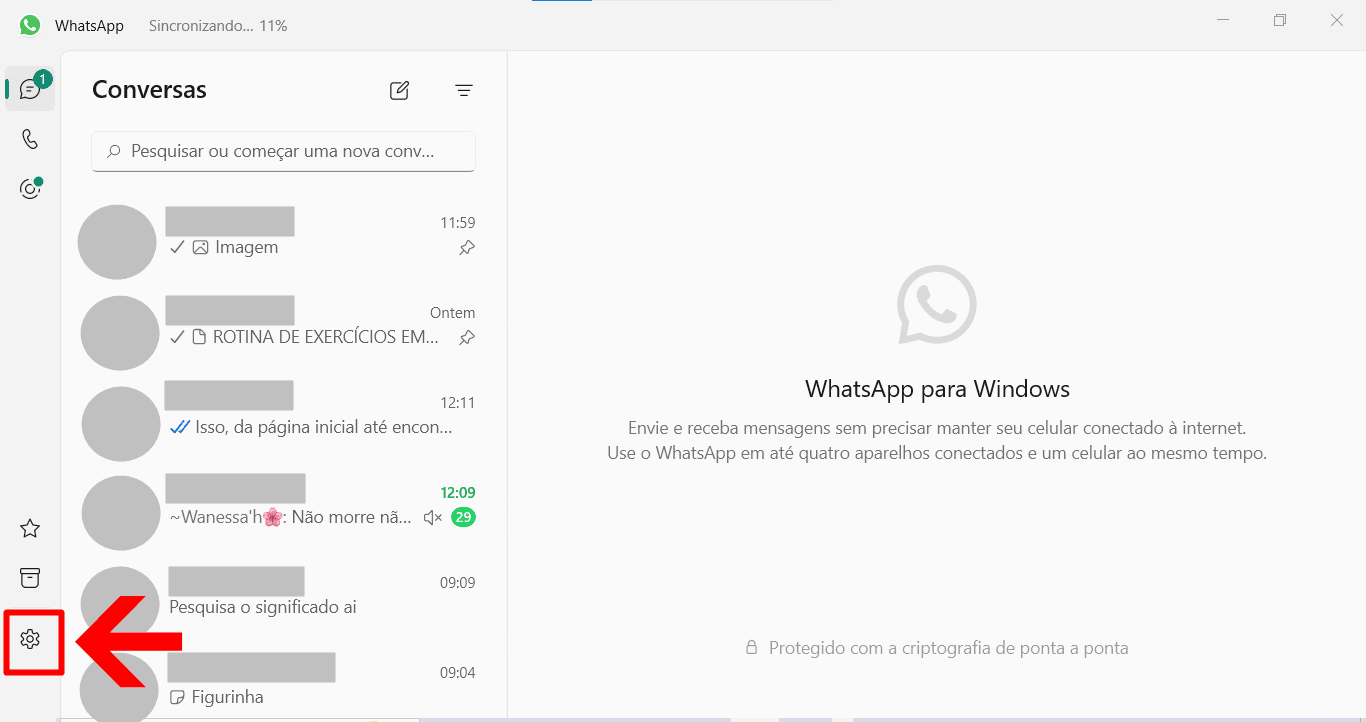Start a new chat with compose icon
Screen dimensions: 1366x722
pyautogui.click(x=399, y=90)
